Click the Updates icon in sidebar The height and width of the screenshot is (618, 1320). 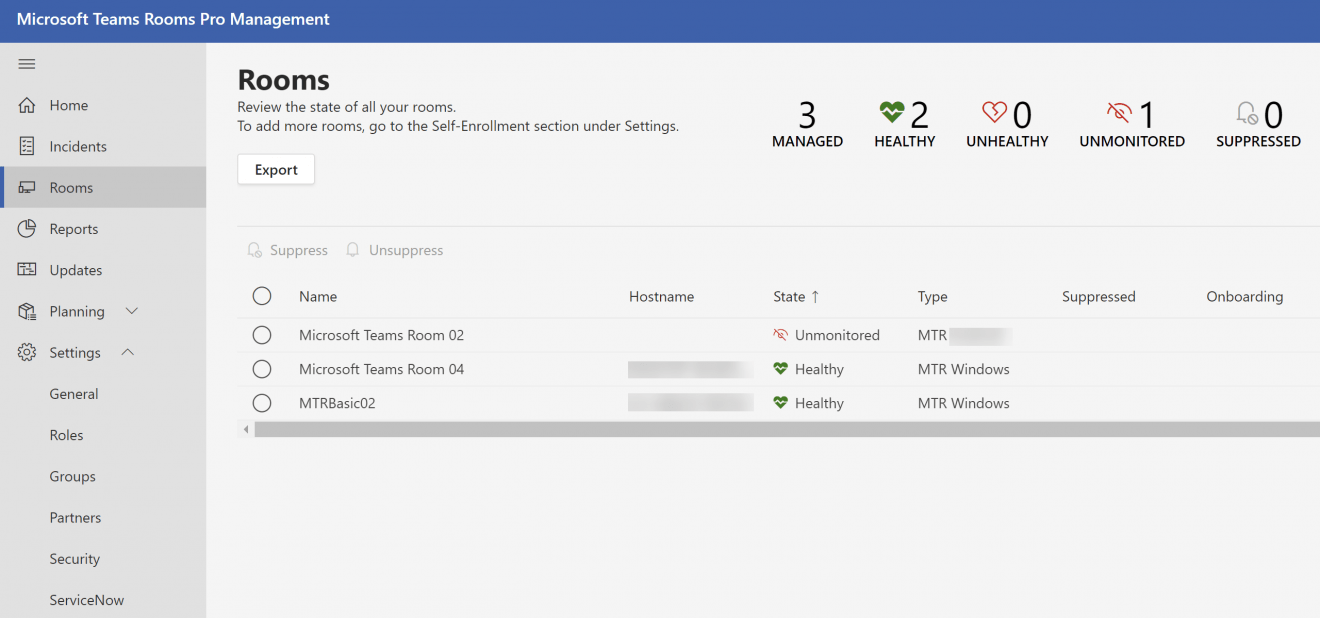coord(27,270)
